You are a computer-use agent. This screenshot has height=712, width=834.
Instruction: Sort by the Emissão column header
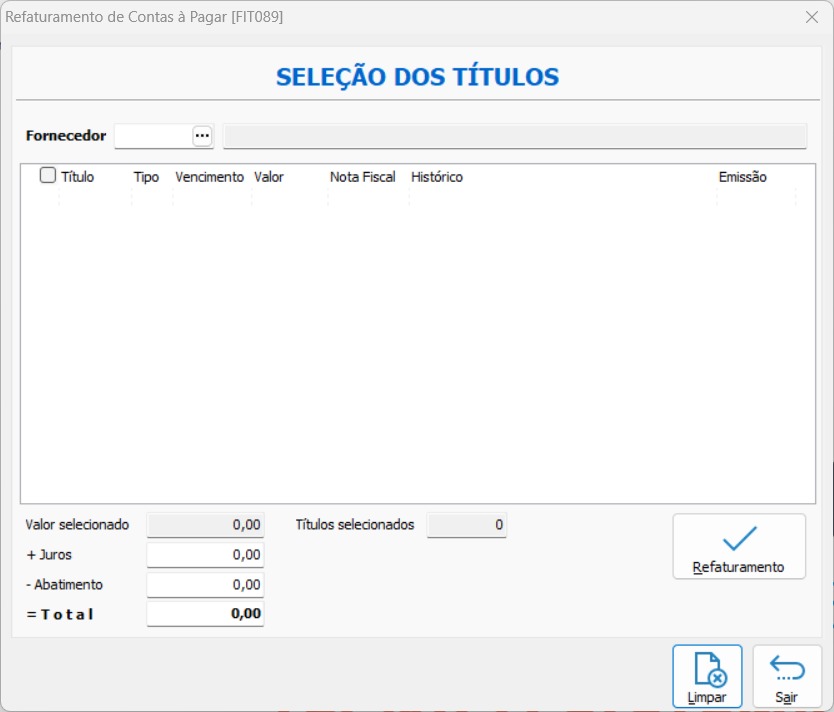(x=742, y=177)
